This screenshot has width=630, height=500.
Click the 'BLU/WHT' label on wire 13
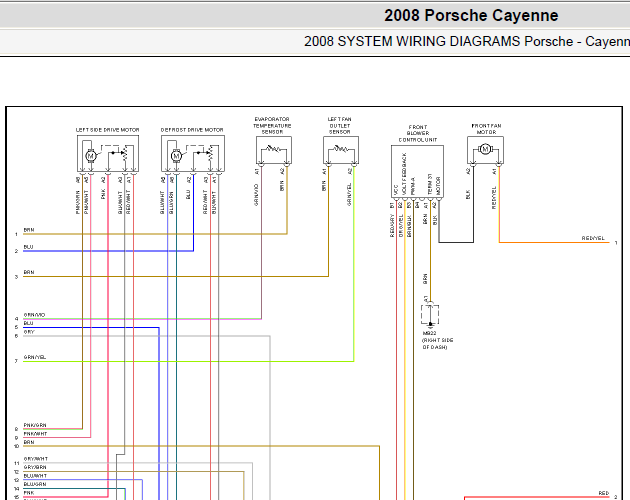35,475
